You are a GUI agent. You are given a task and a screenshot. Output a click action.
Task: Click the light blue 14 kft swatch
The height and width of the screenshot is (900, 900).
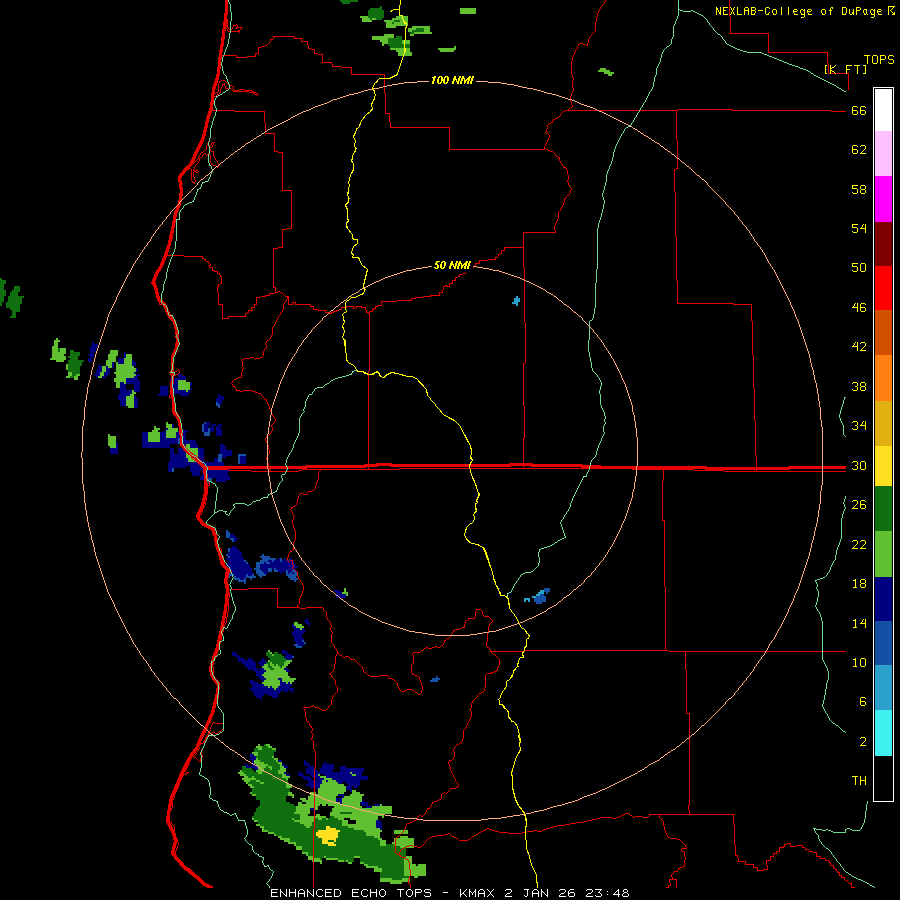pos(883,688)
